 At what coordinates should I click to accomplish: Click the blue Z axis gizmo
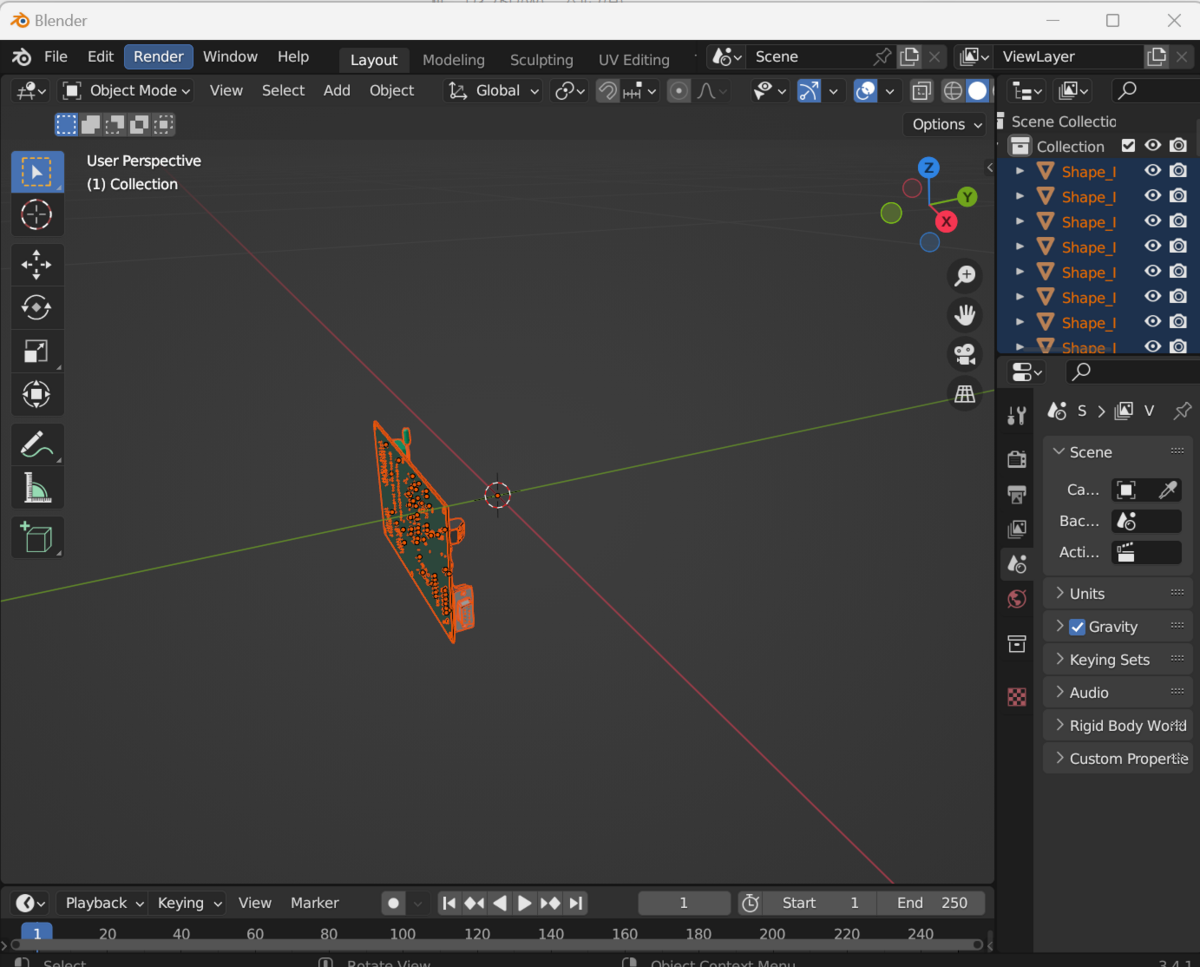(929, 167)
